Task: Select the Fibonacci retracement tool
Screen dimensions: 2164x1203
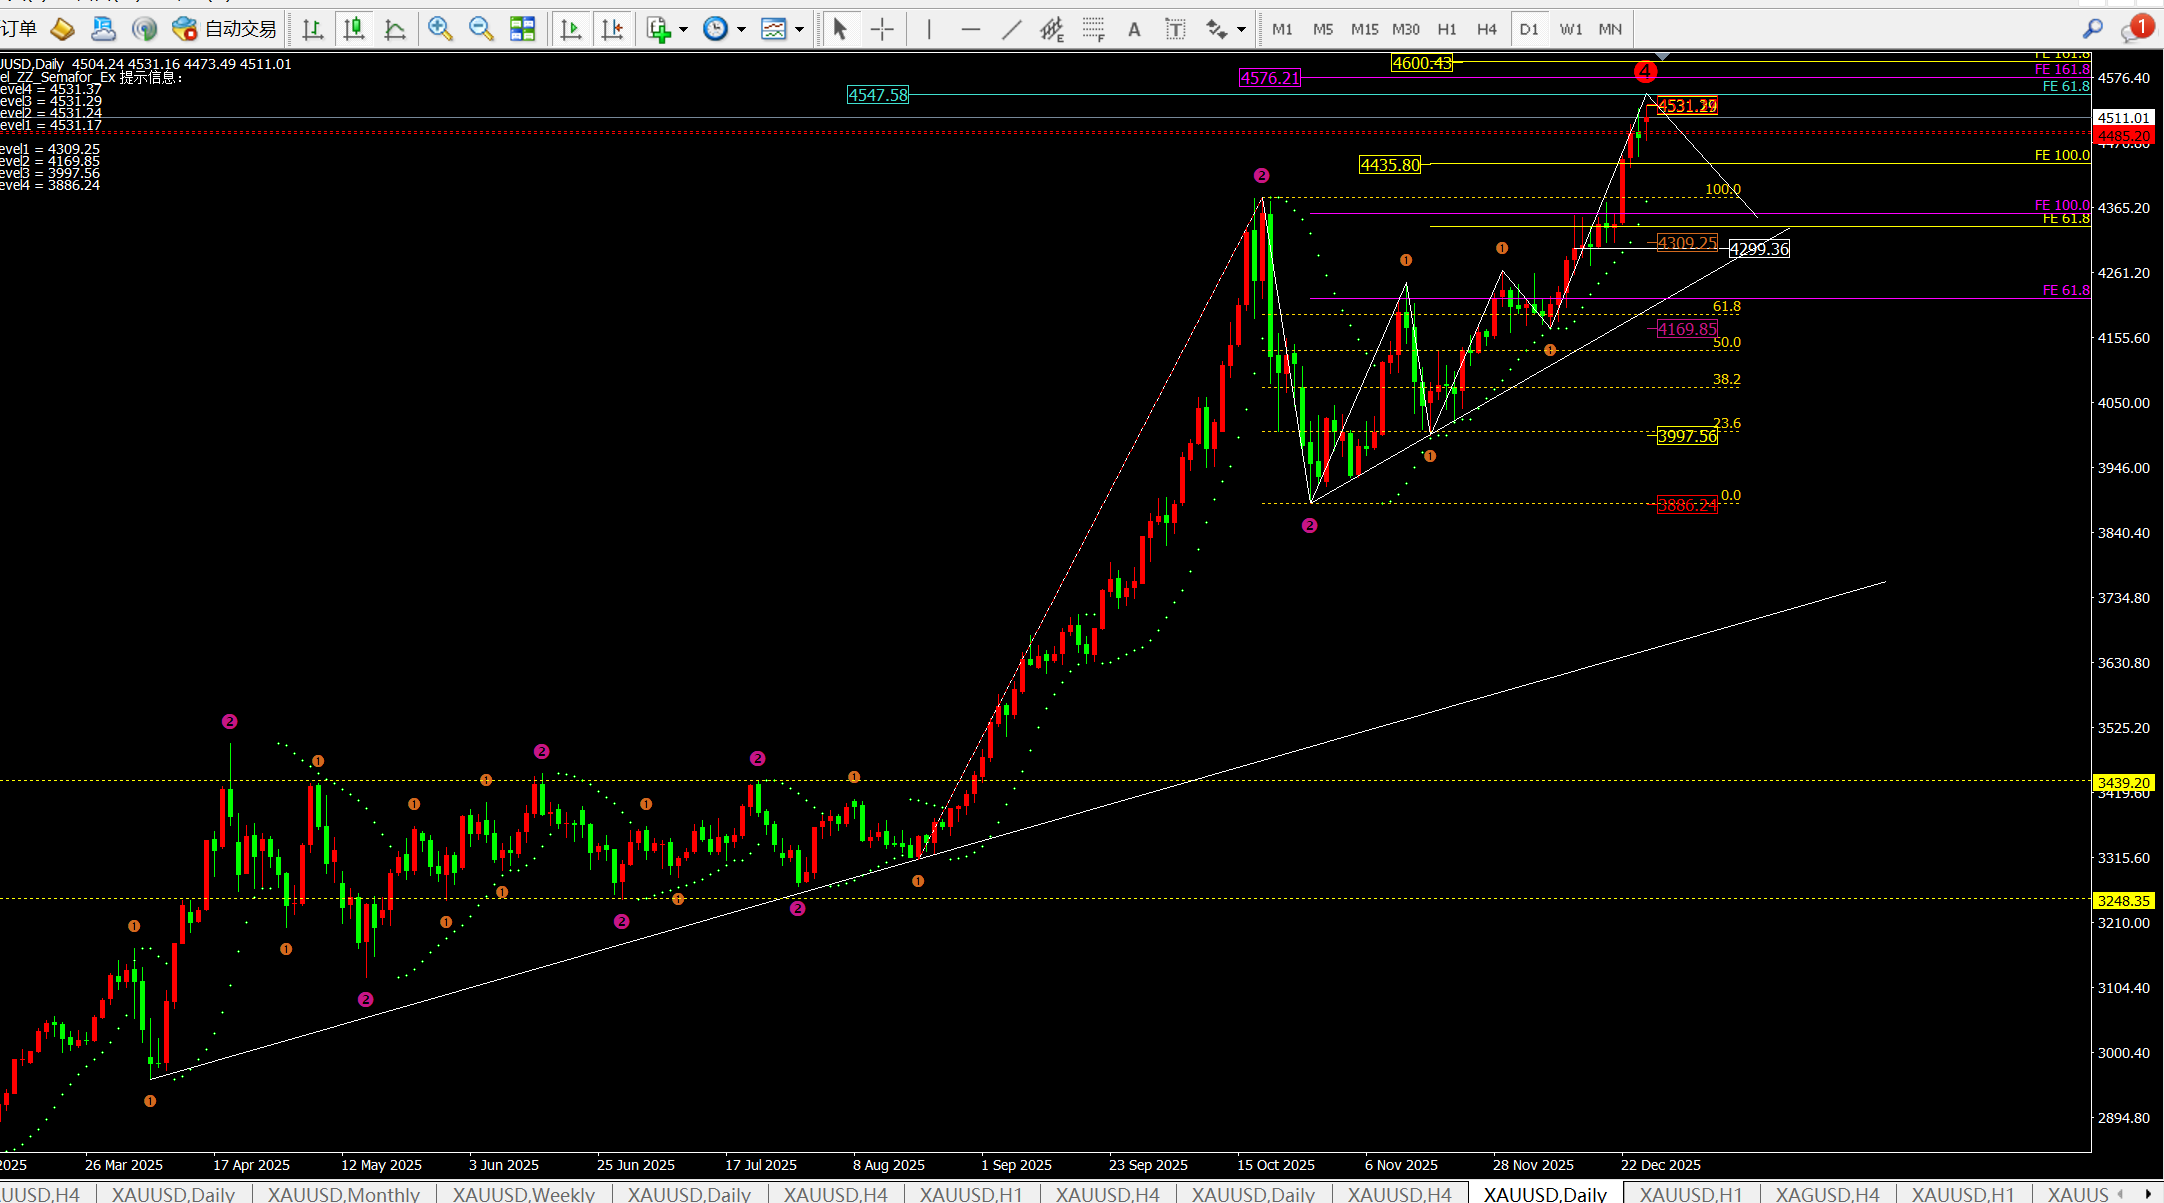Action: tap(1093, 29)
